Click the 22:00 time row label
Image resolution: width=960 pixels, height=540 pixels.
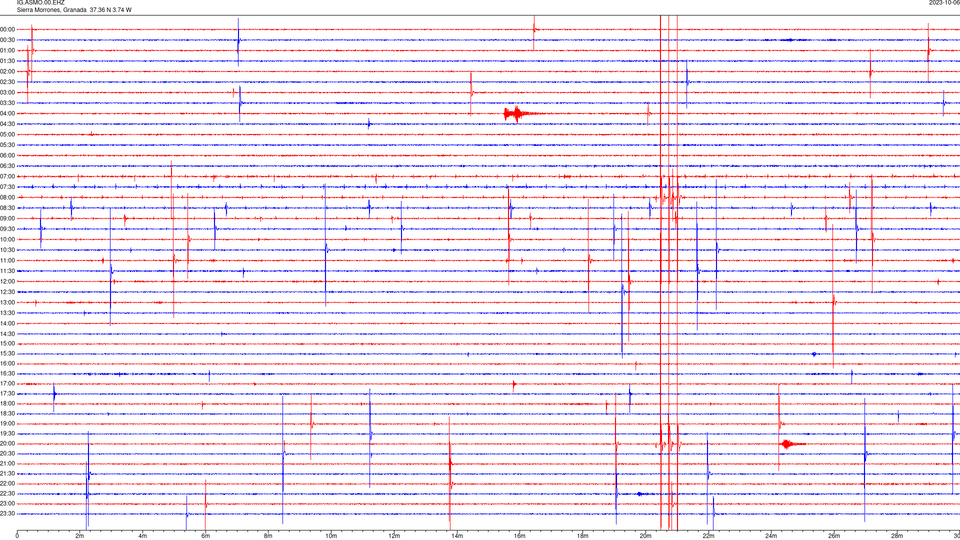click(7, 484)
